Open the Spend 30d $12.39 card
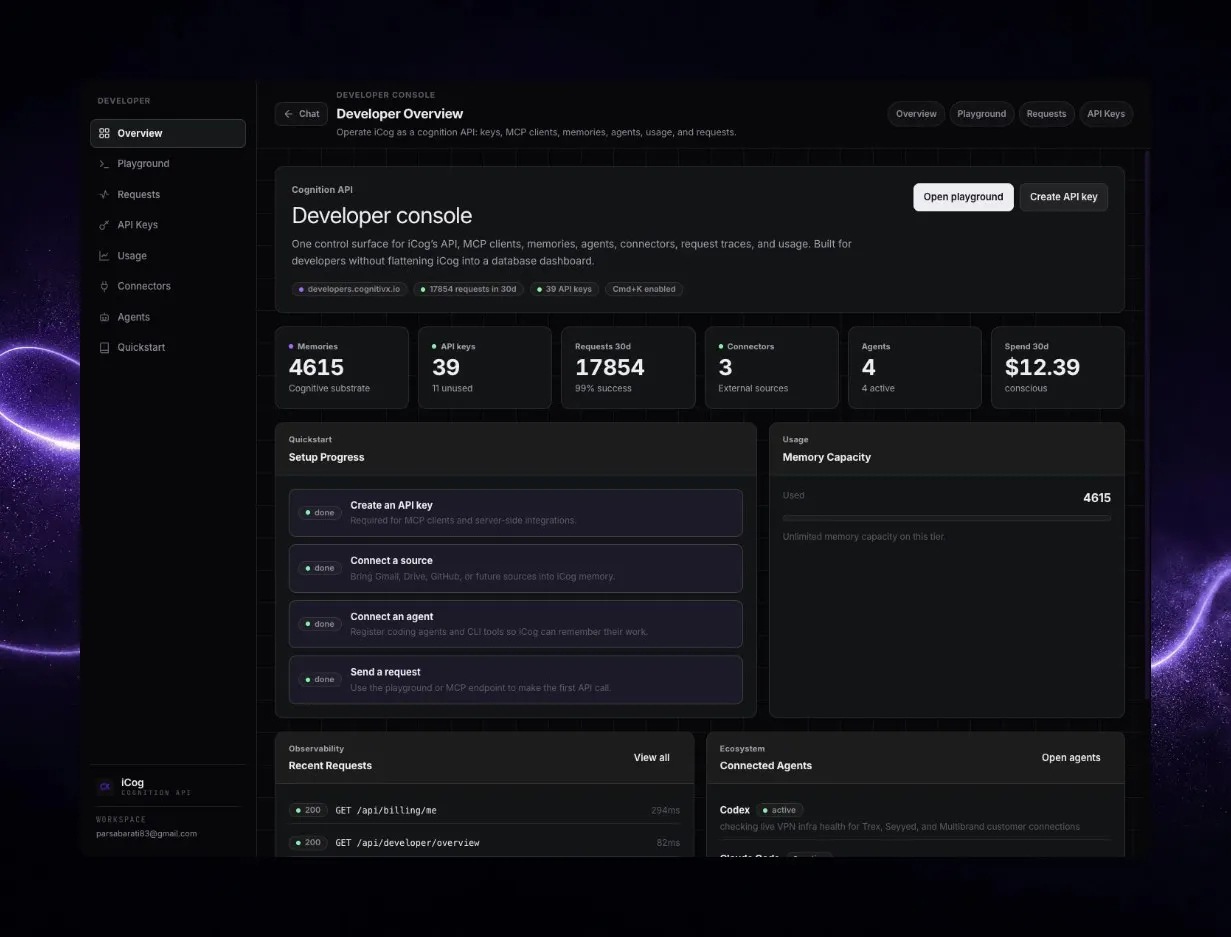The height and width of the screenshot is (937, 1231). 1058,367
